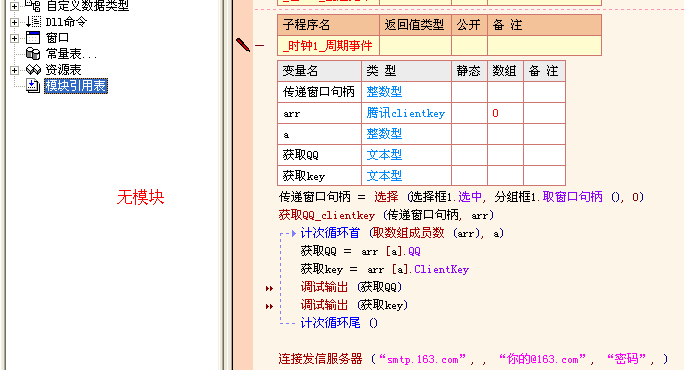Click the subroutine name _时钟1_周期事件
Image resolution: width=684 pixels, height=370 pixels.
coord(327,46)
